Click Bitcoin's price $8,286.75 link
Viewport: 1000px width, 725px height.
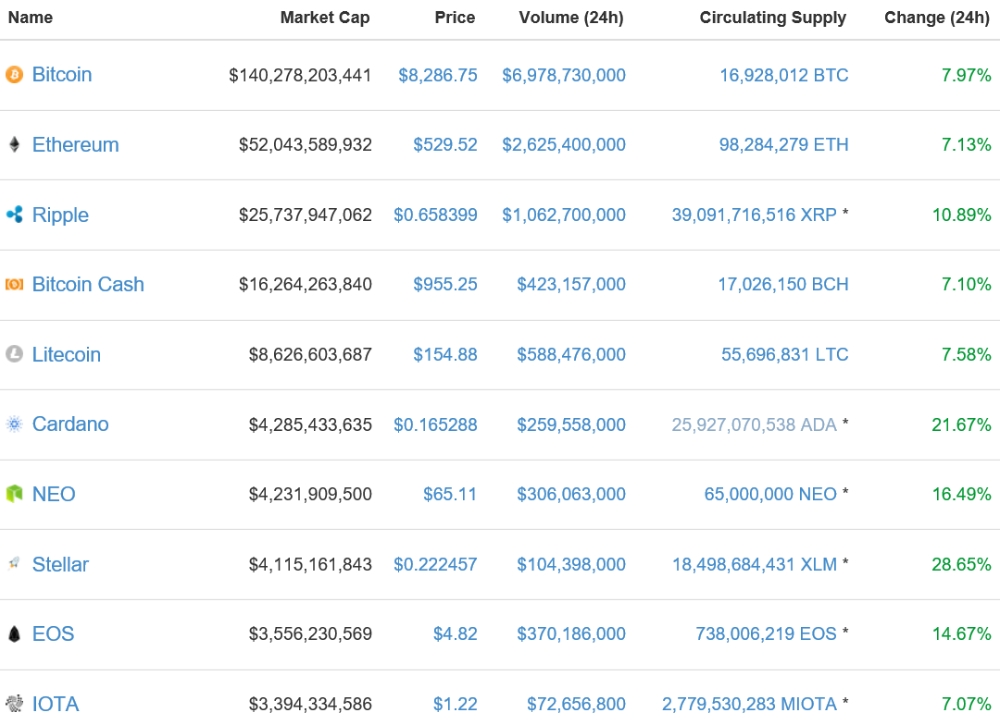click(437, 75)
